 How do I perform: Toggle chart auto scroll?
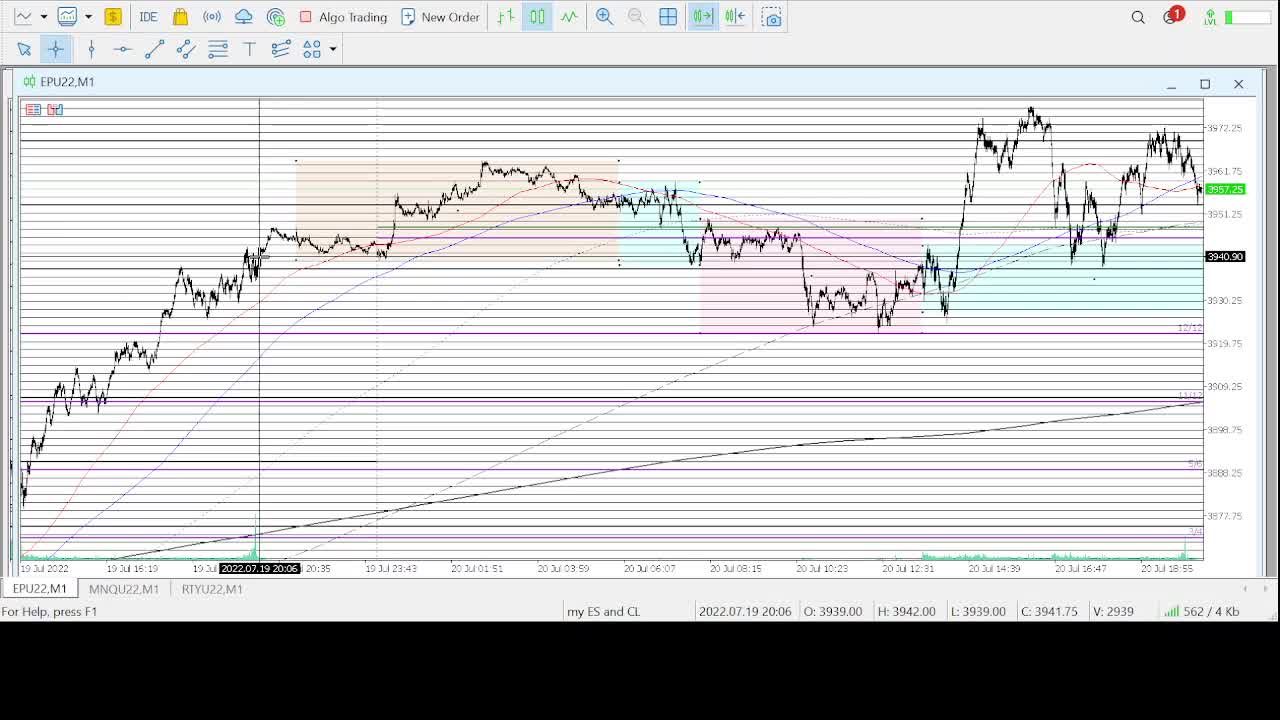(703, 17)
